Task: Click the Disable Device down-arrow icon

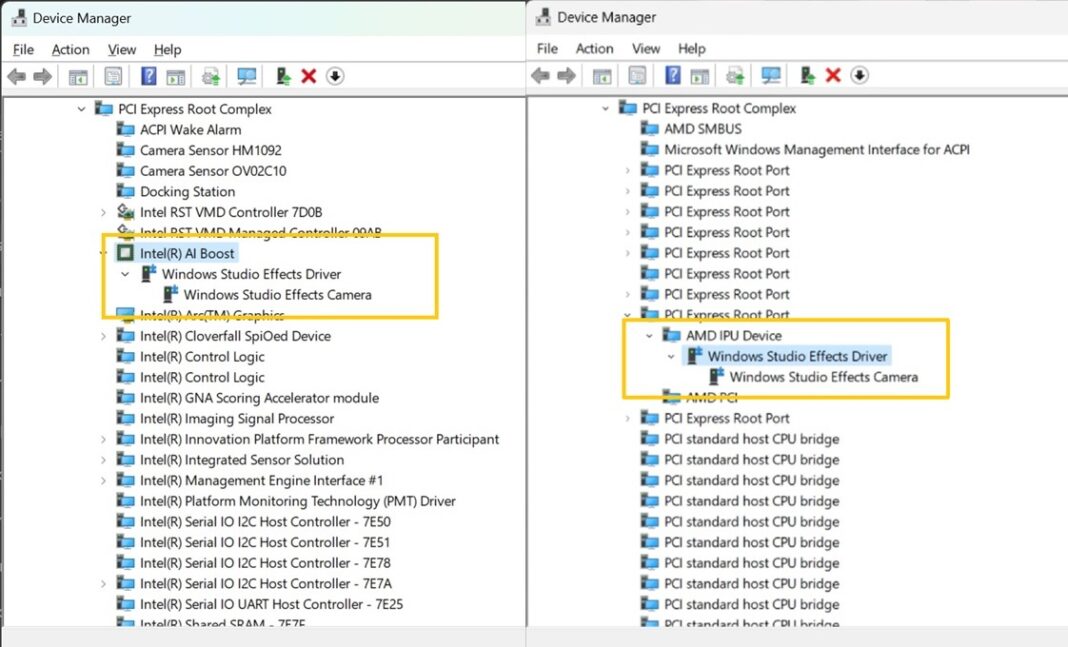Action: [x=335, y=76]
